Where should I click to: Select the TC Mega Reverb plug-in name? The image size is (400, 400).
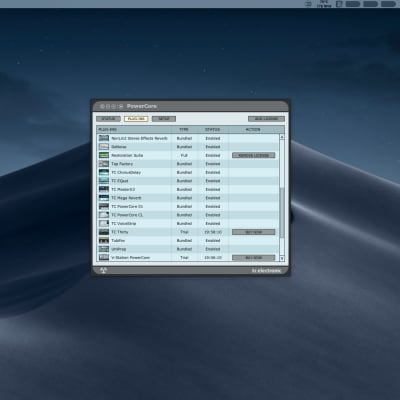tap(126, 198)
